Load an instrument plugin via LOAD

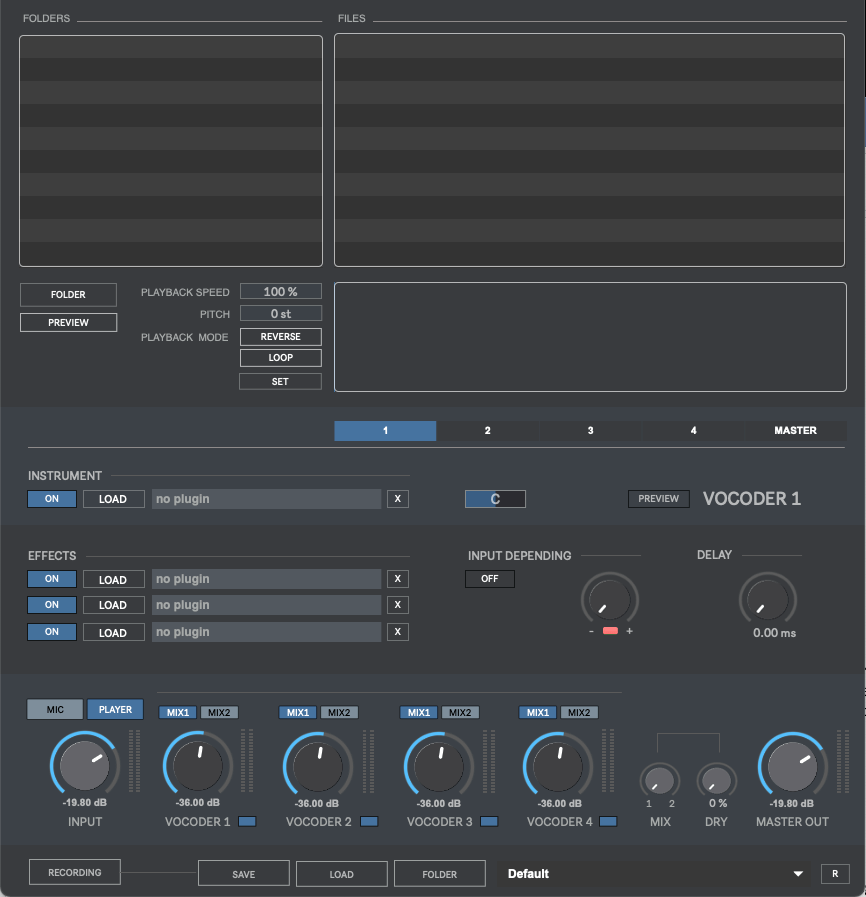tap(113, 498)
